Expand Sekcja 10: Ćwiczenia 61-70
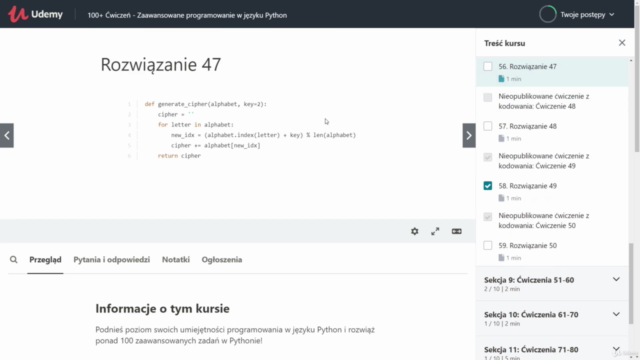Image resolution: width=640 pixels, height=360 pixels. point(552,318)
